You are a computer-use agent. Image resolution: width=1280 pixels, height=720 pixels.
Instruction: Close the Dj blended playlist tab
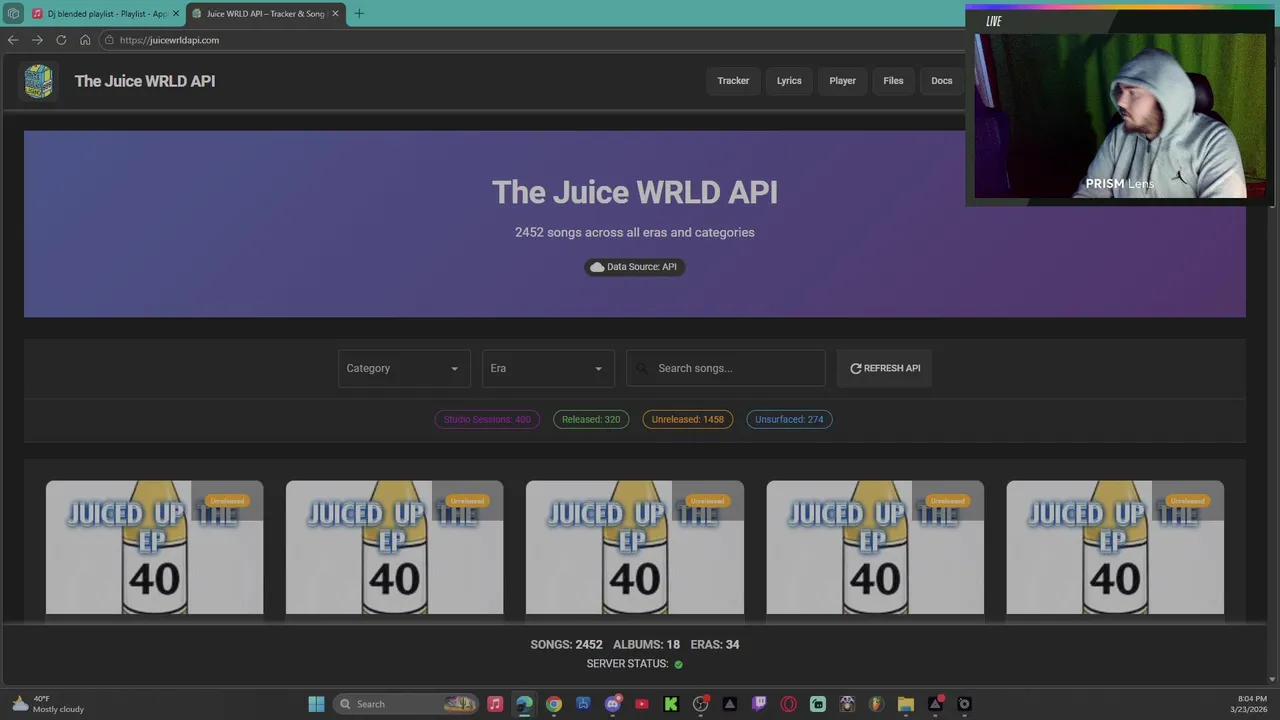176,14
